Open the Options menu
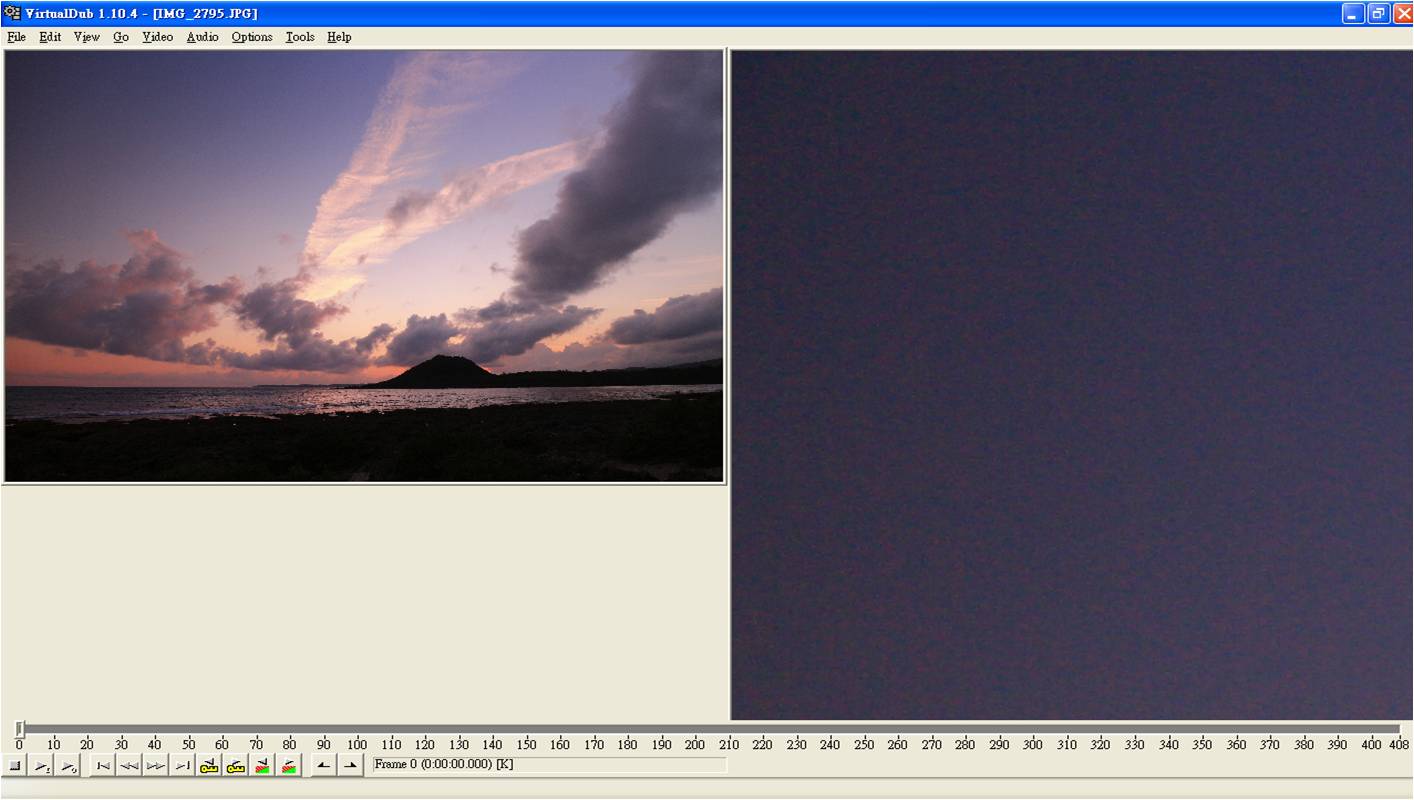Viewport: 1414px width, 800px height. tap(252, 37)
